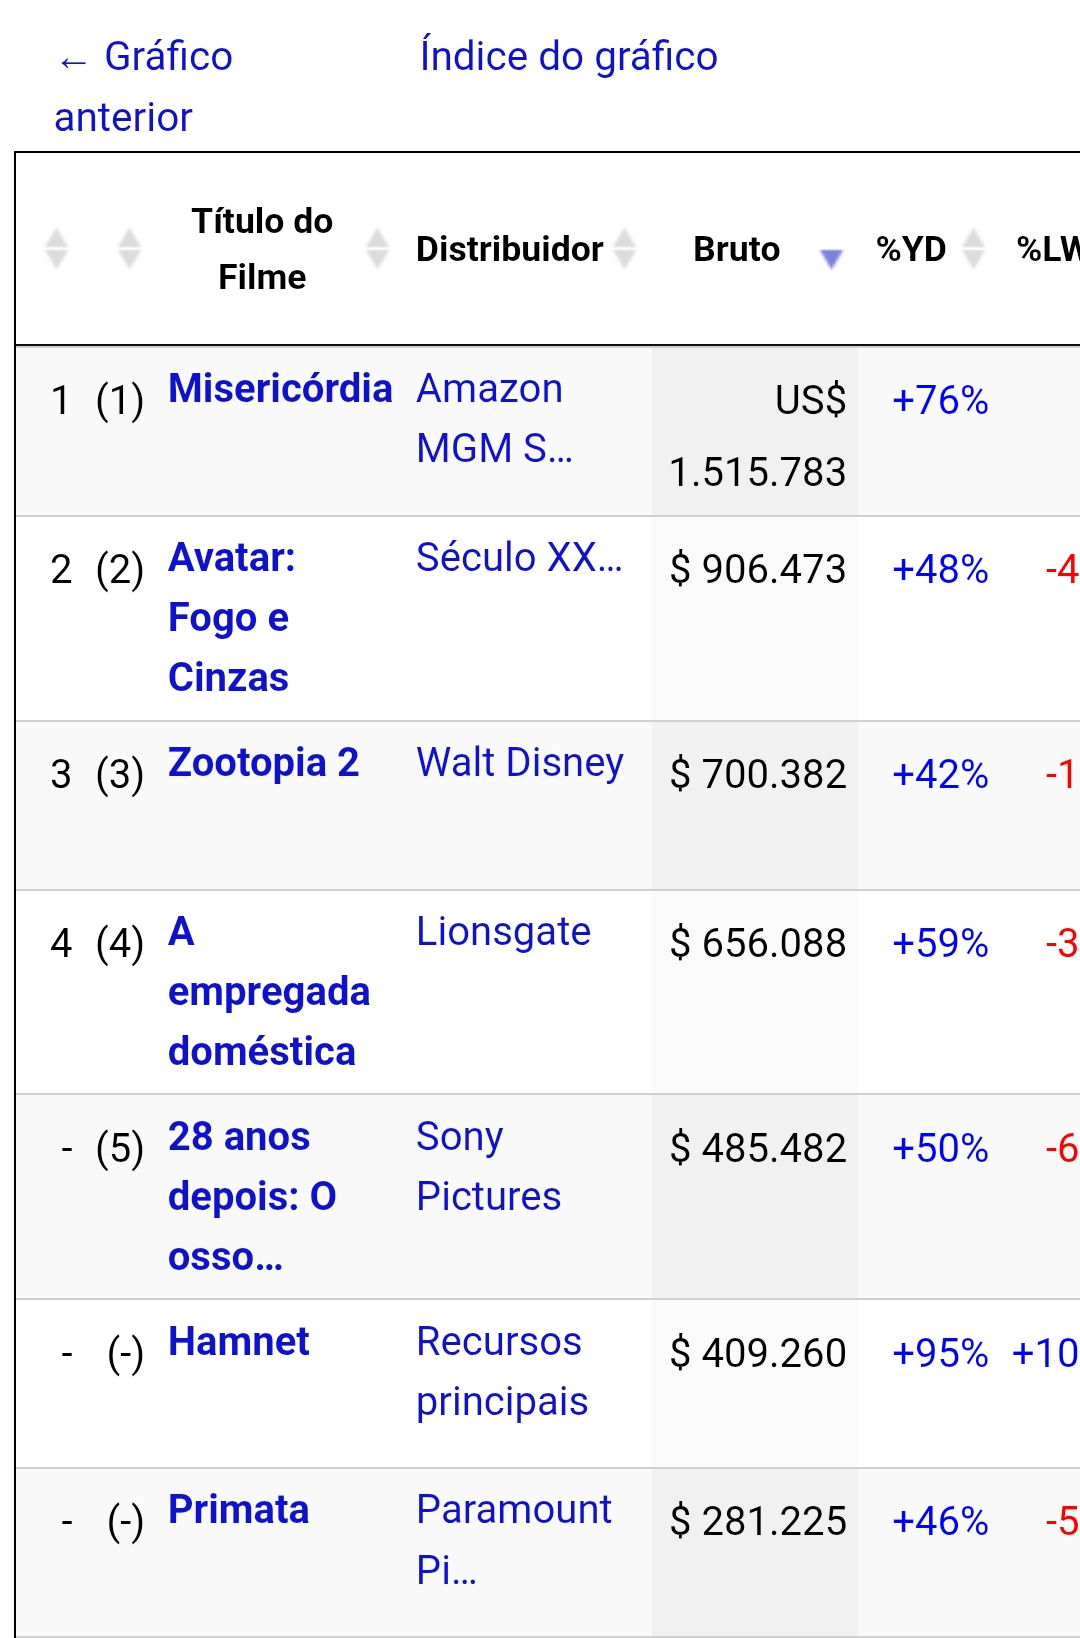The height and width of the screenshot is (1638, 1080).
Task: Click the %LW column header
Action: [x=1046, y=248]
